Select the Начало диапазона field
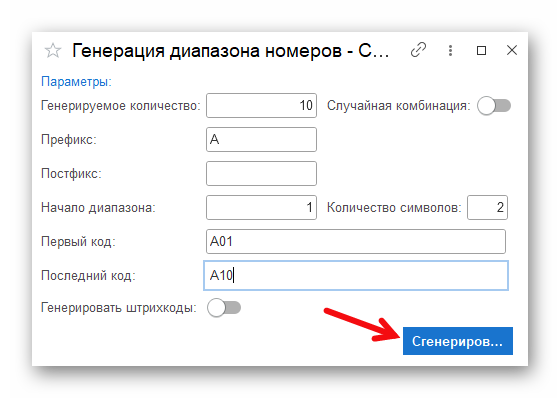Image resolution: width=560 pixels, height=398 pixels. click(261, 207)
